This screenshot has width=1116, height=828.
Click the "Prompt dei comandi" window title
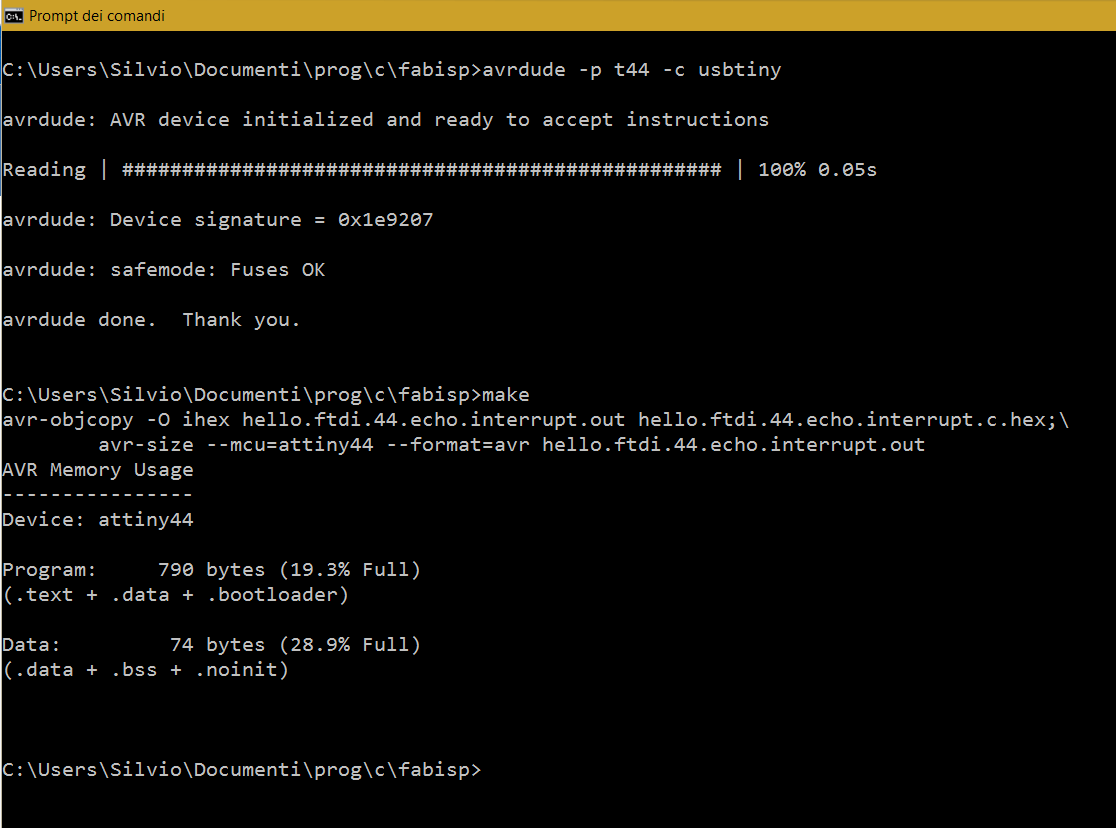(97, 16)
